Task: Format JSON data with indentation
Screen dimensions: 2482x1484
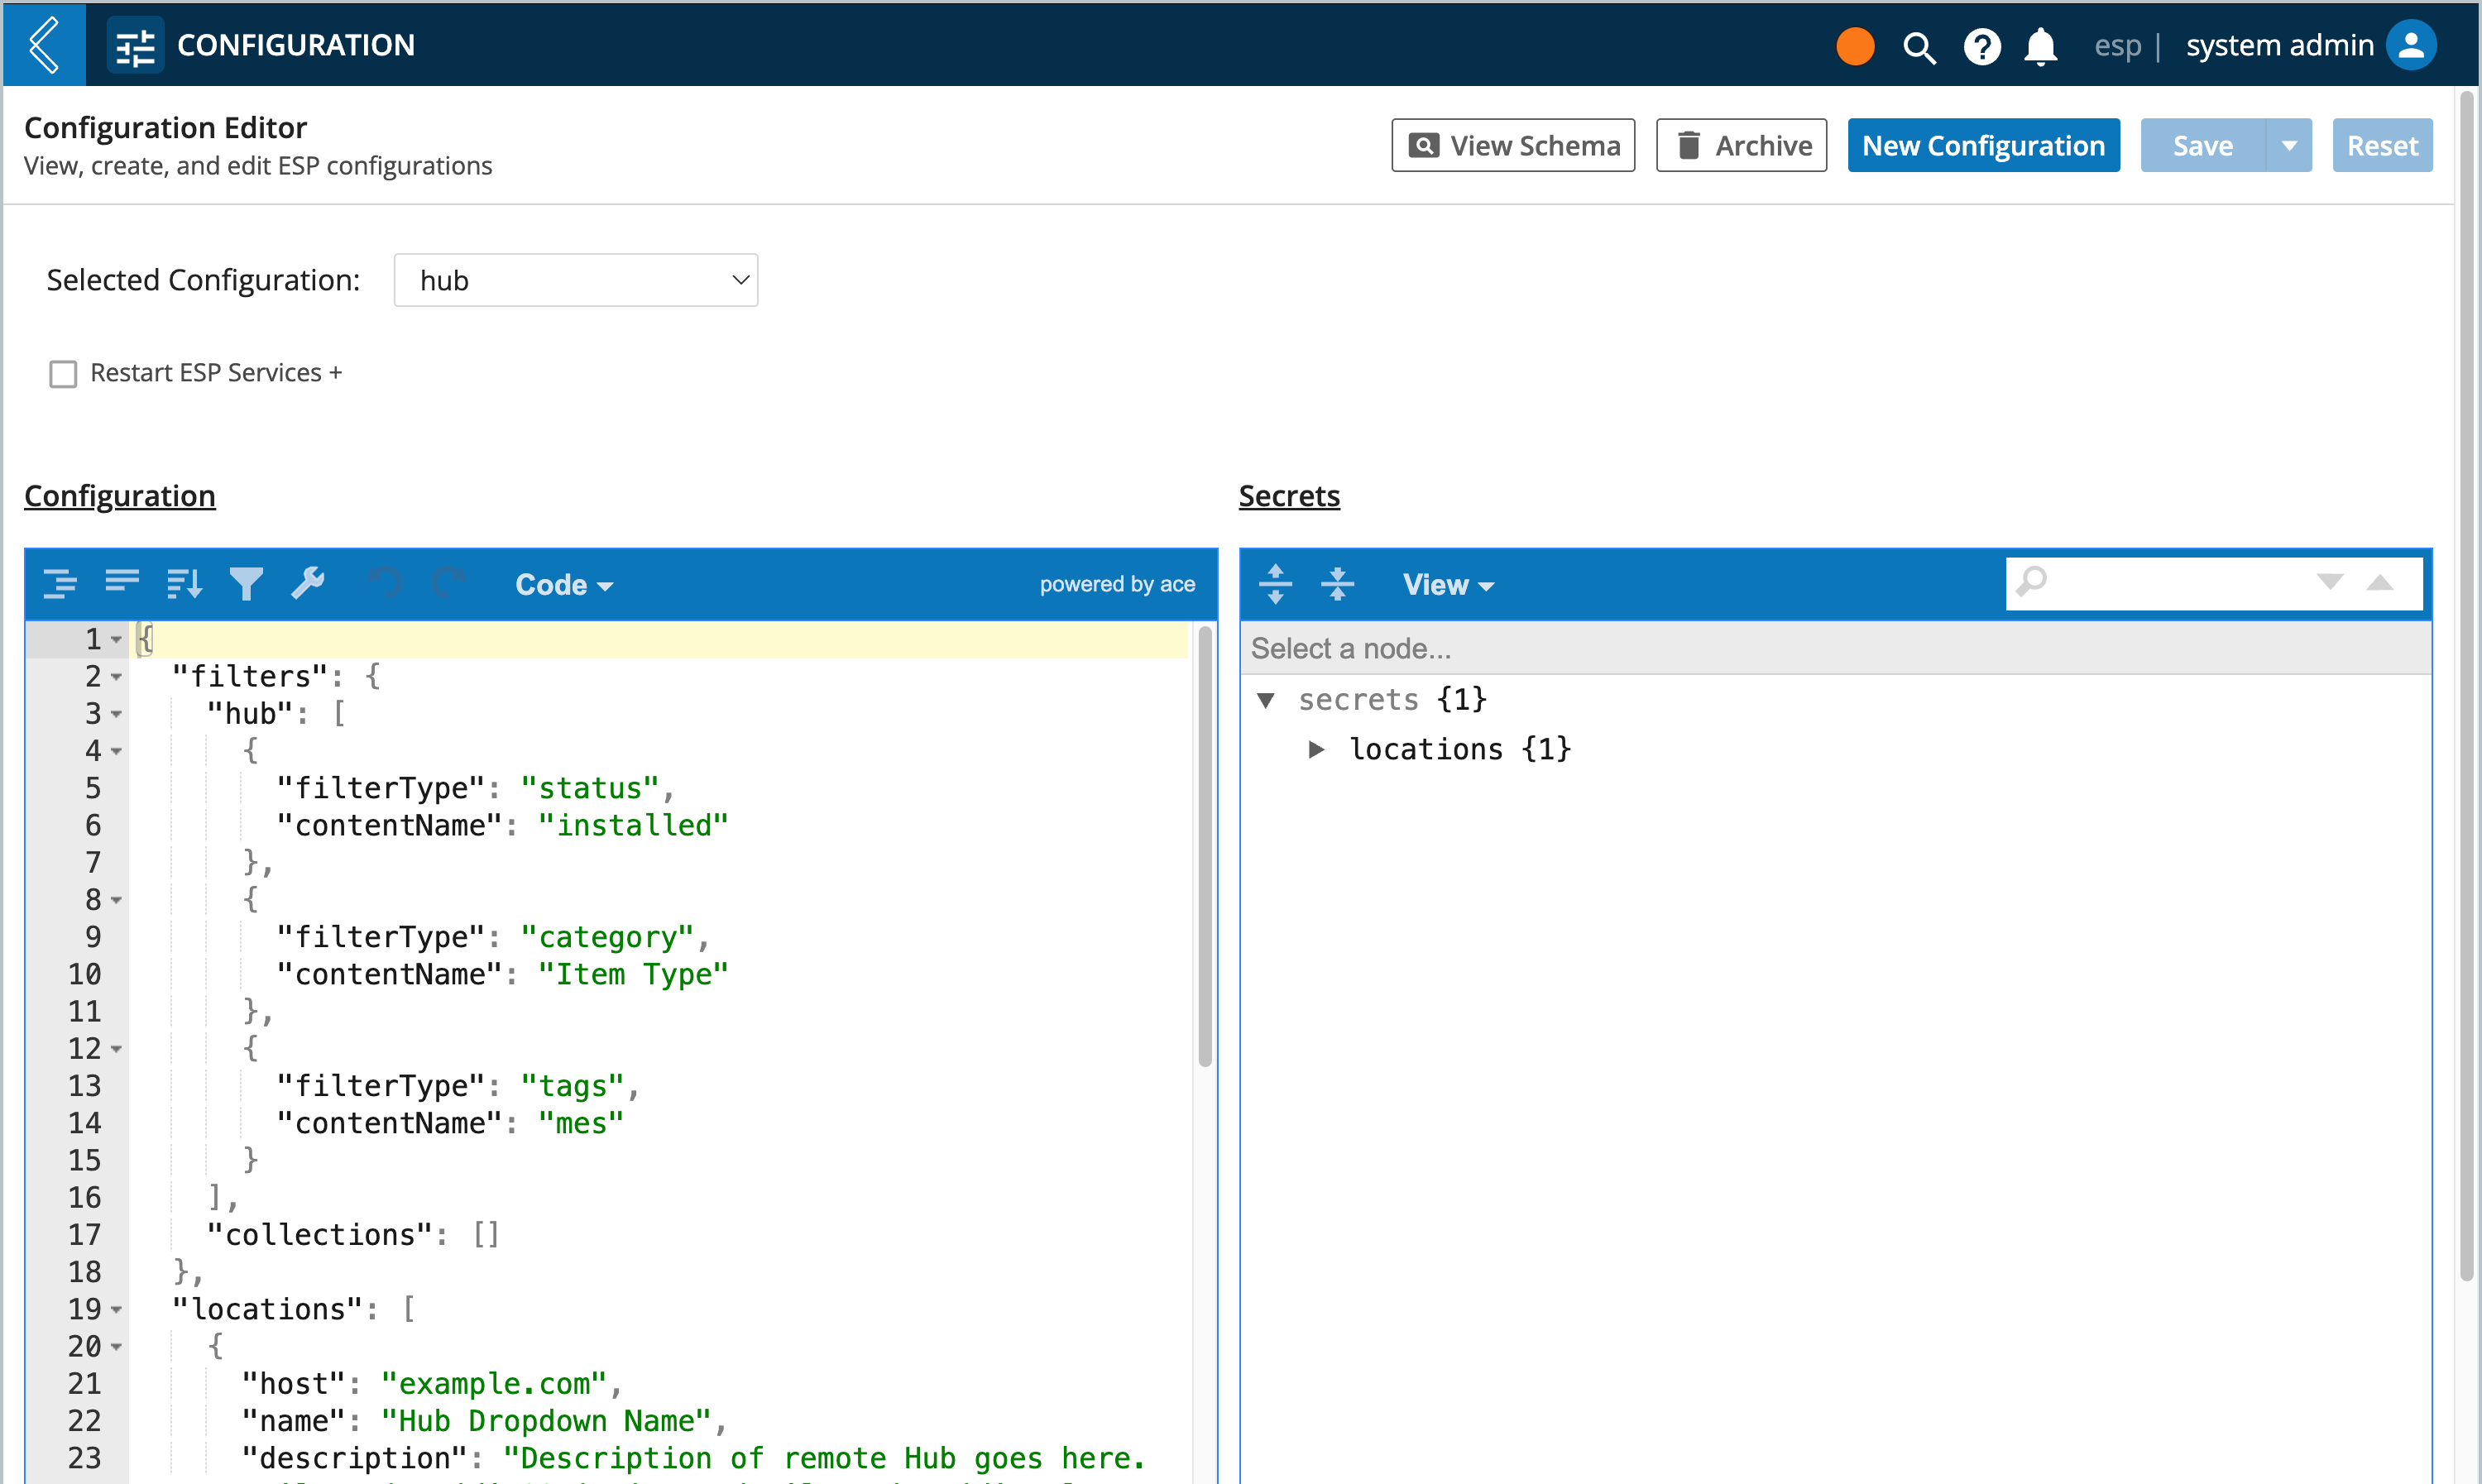Action: tap(60, 583)
